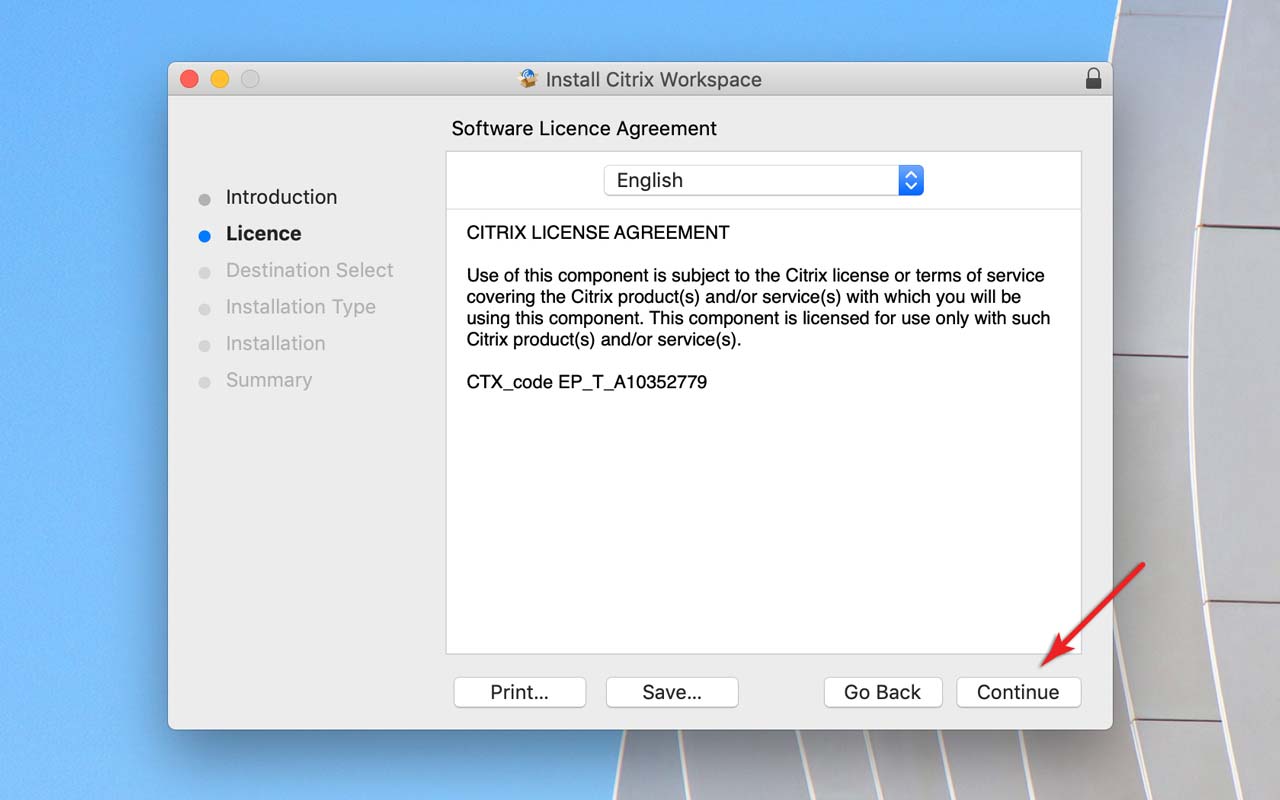1280x800 pixels.
Task: Click the Installation step above Summary
Action: (275, 344)
